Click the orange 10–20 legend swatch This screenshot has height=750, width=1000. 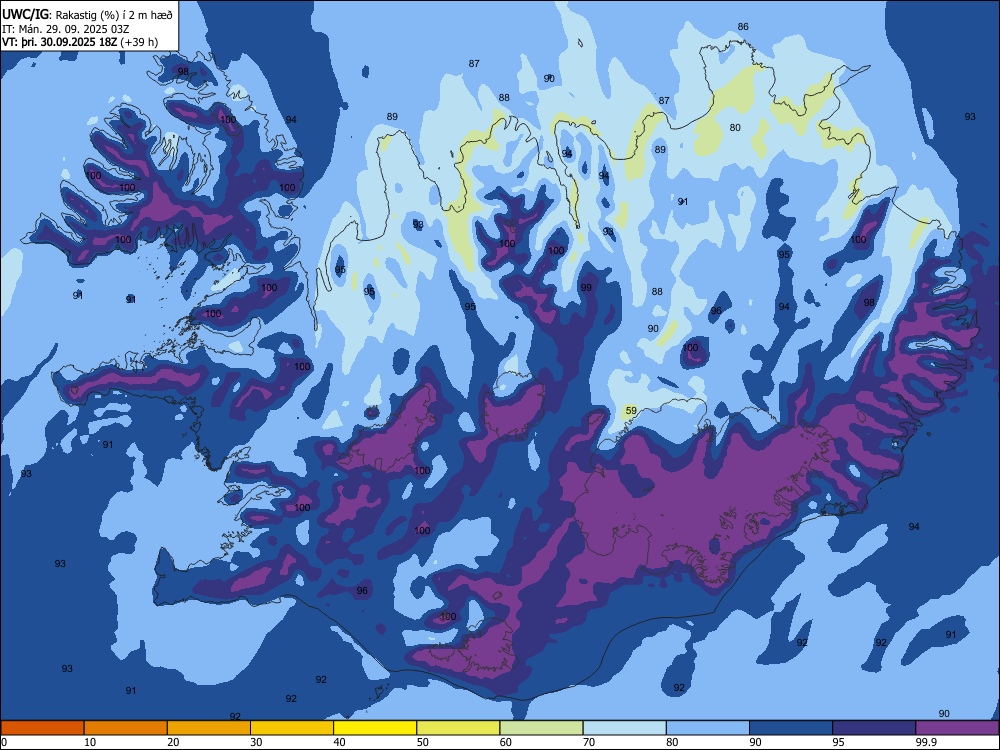(126, 728)
